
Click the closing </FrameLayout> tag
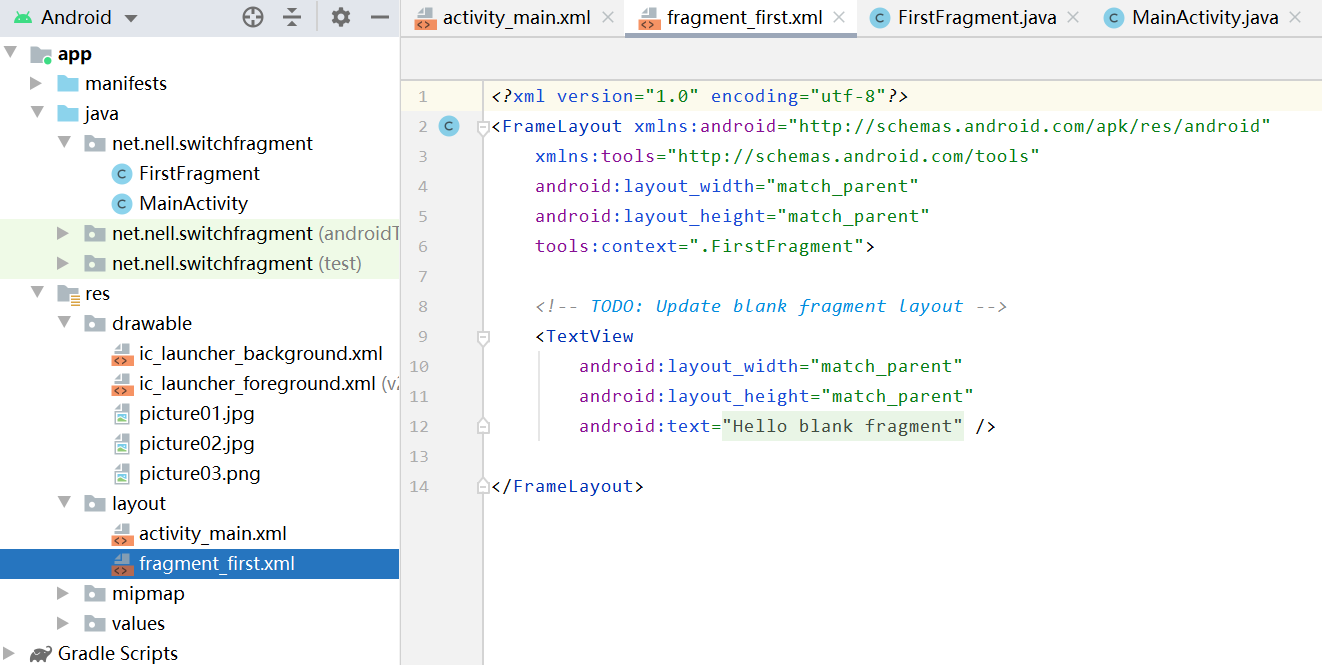click(x=567, y=486)
